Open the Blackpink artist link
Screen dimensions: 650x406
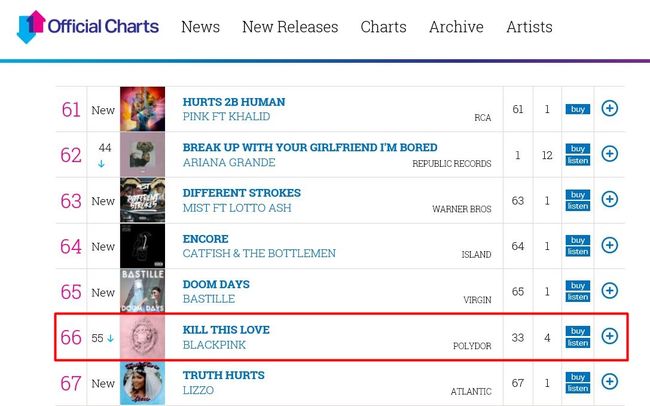point(214,345)
